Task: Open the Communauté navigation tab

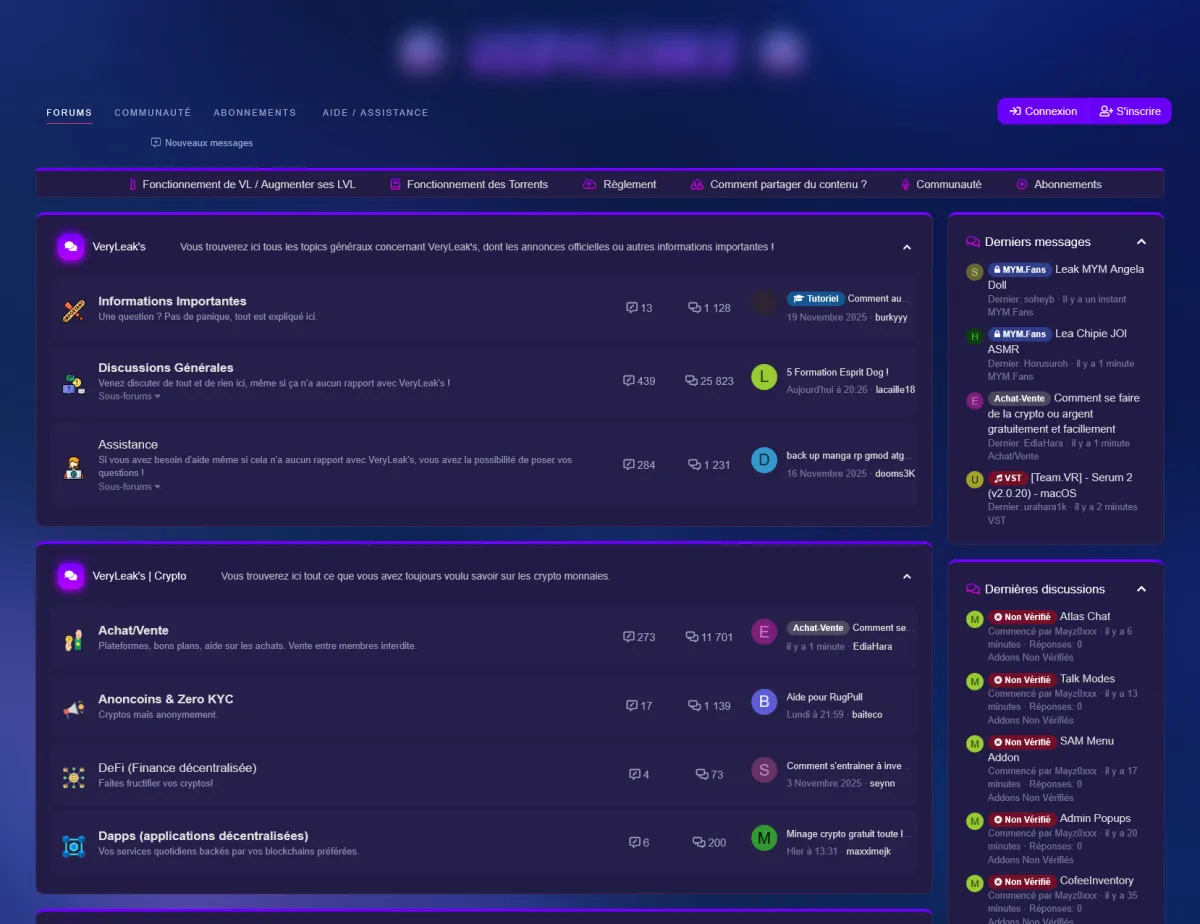Action: (152, 113)
